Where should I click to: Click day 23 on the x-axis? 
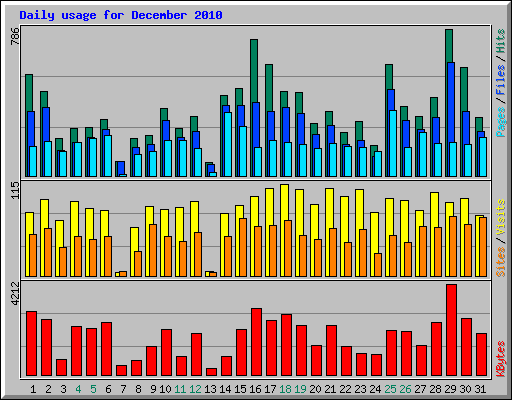360,389
